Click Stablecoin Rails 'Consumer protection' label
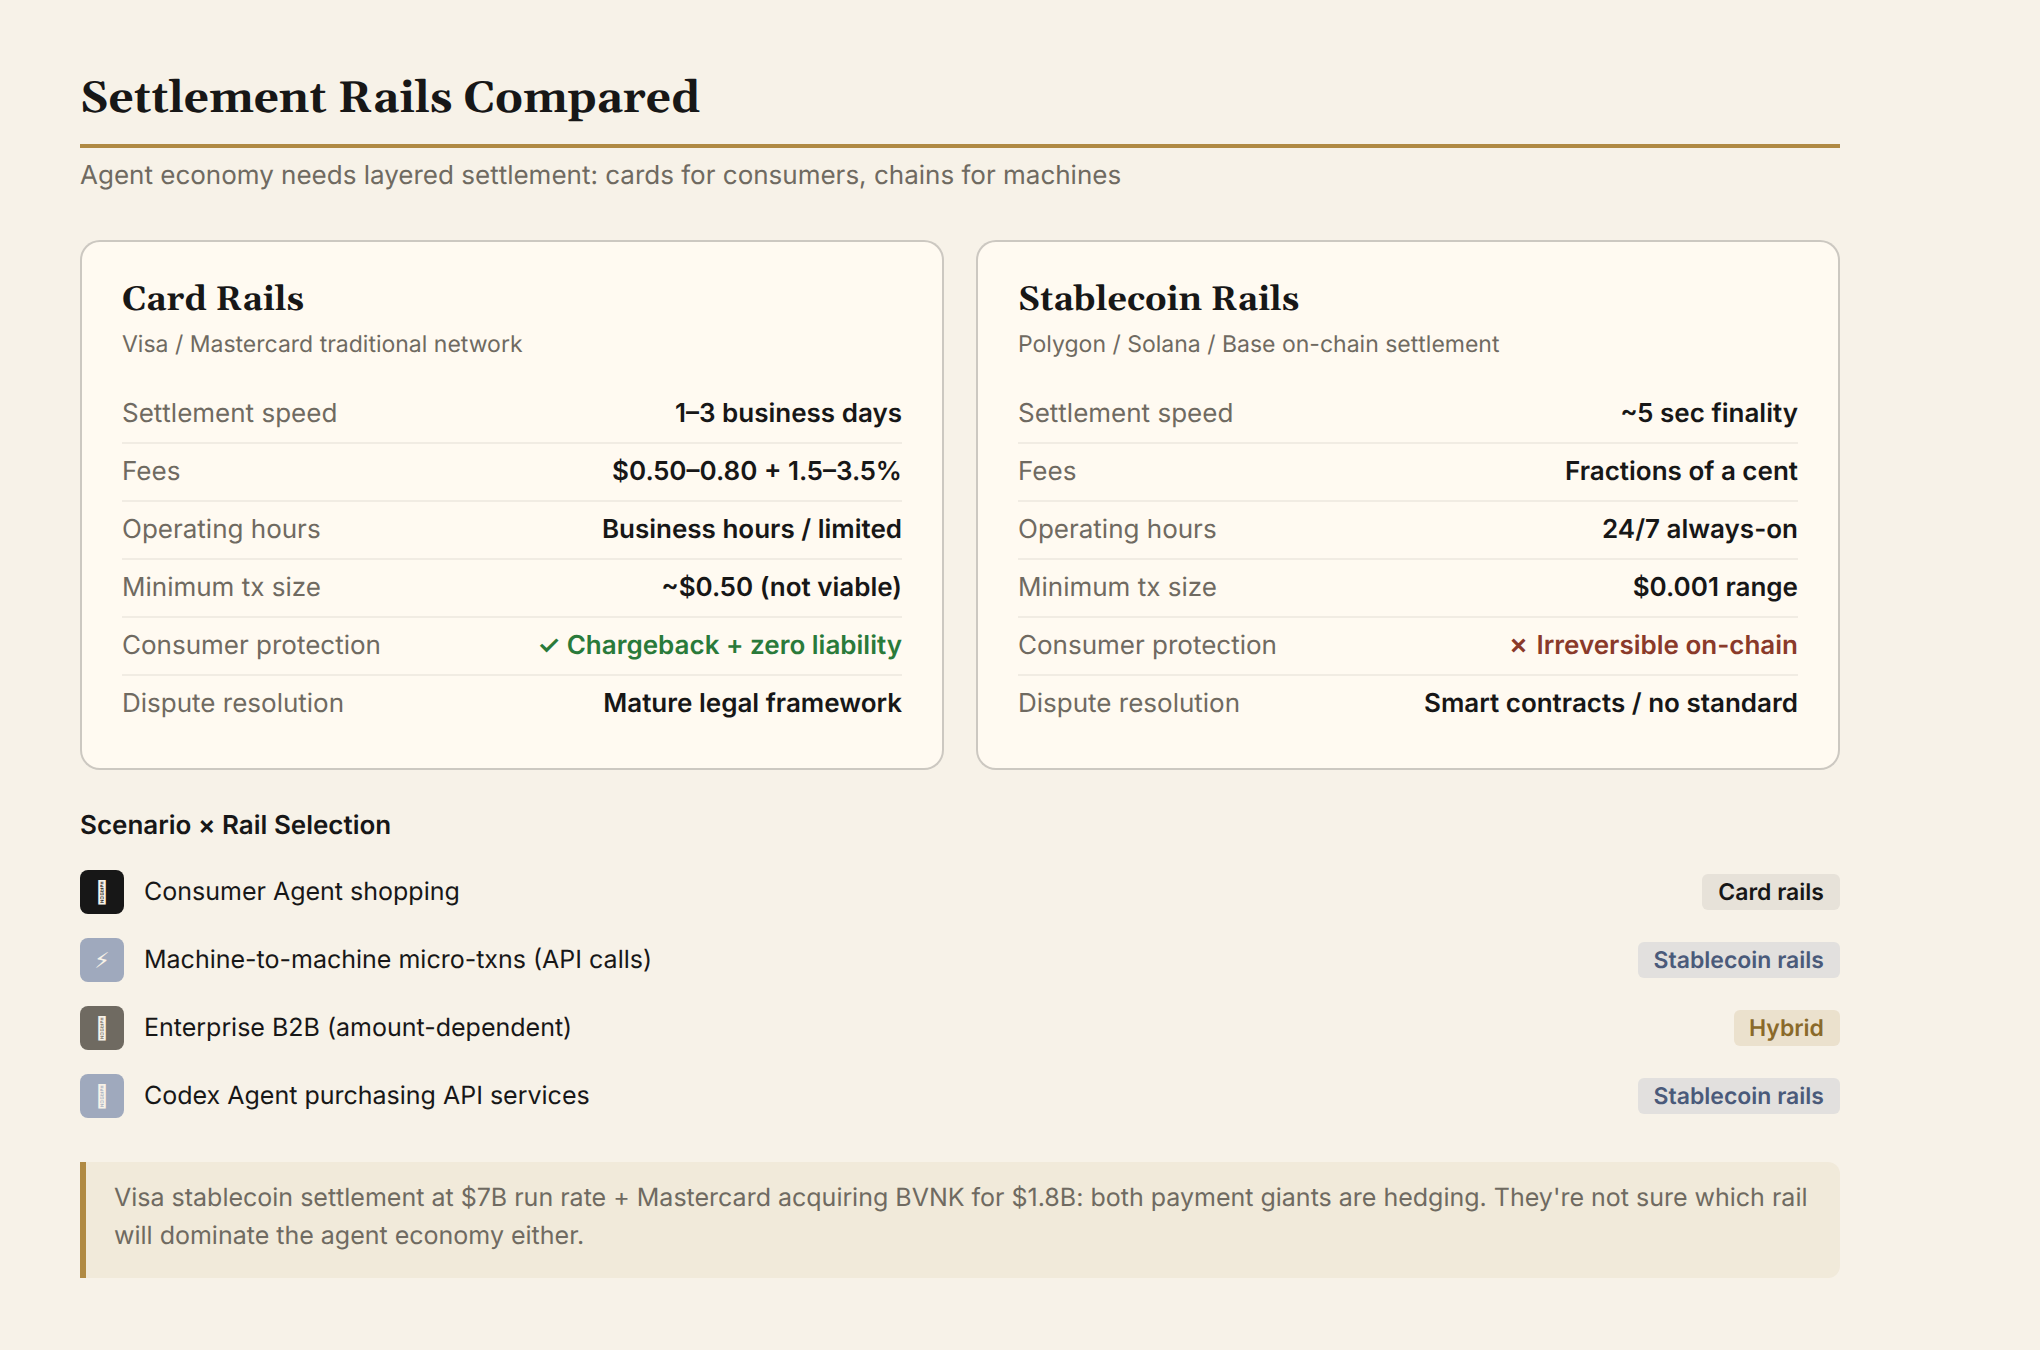Viewport: 2040px width, 1350px height. (1147, 645)
